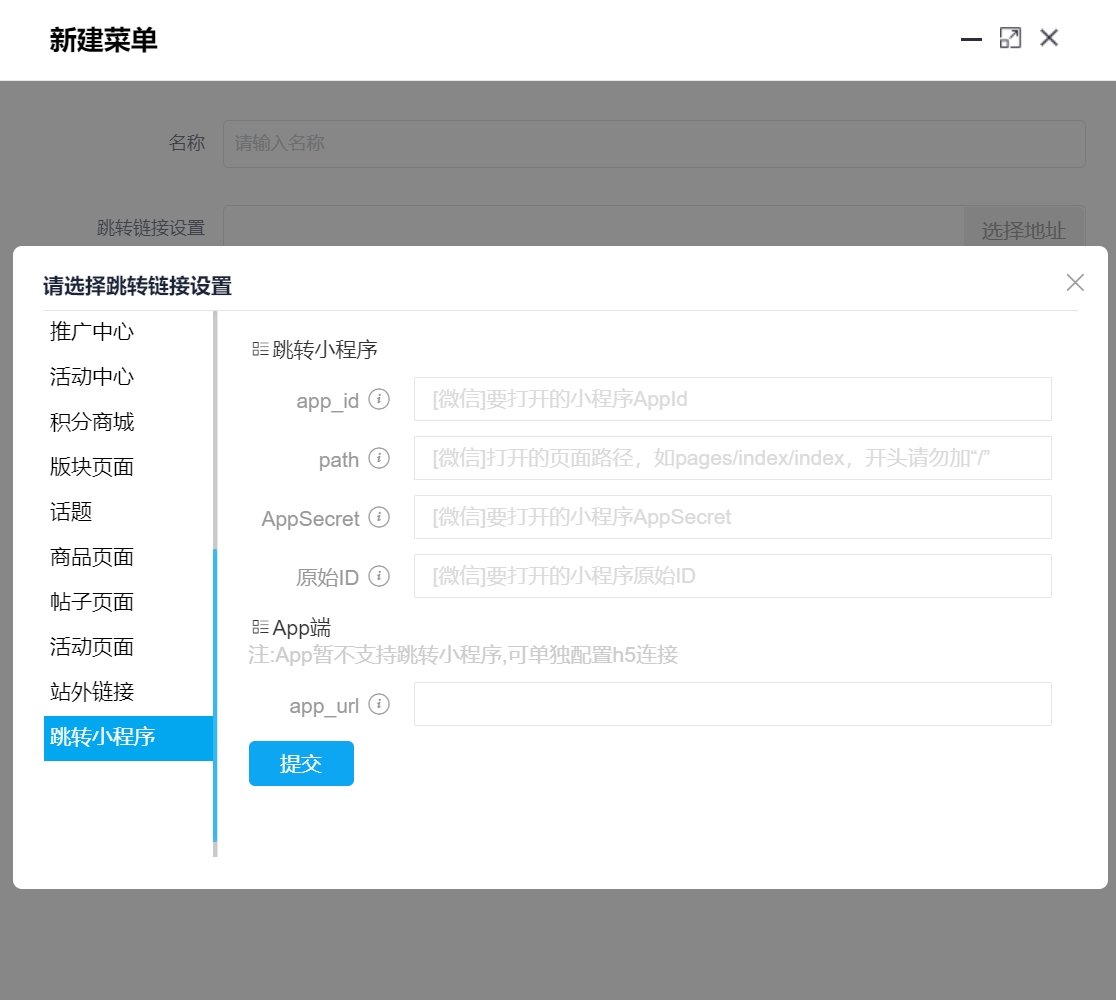The width and height of the screenshot is (1116, 1000).
Task: Close the 新建菜单 window
Action: 1048,38
